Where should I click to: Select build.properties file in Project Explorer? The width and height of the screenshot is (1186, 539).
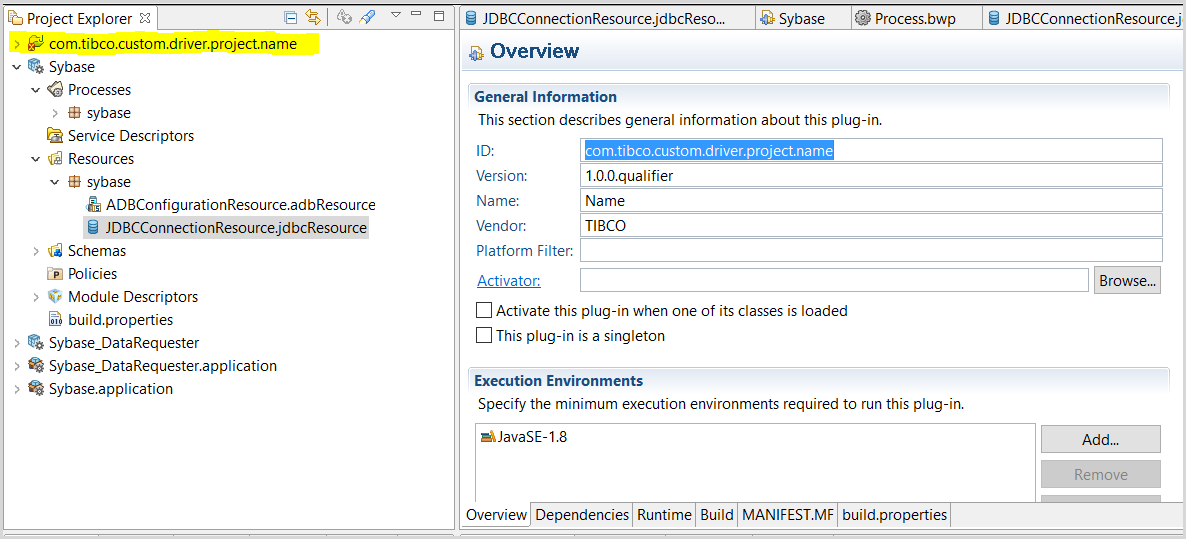coord(120,320)
